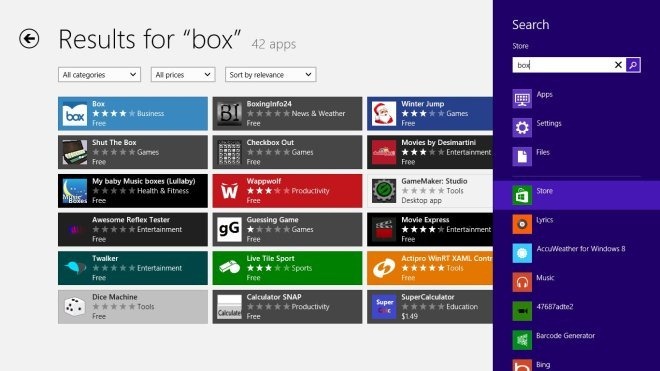Expand the All categories dropdown

(x=99, y=75)
